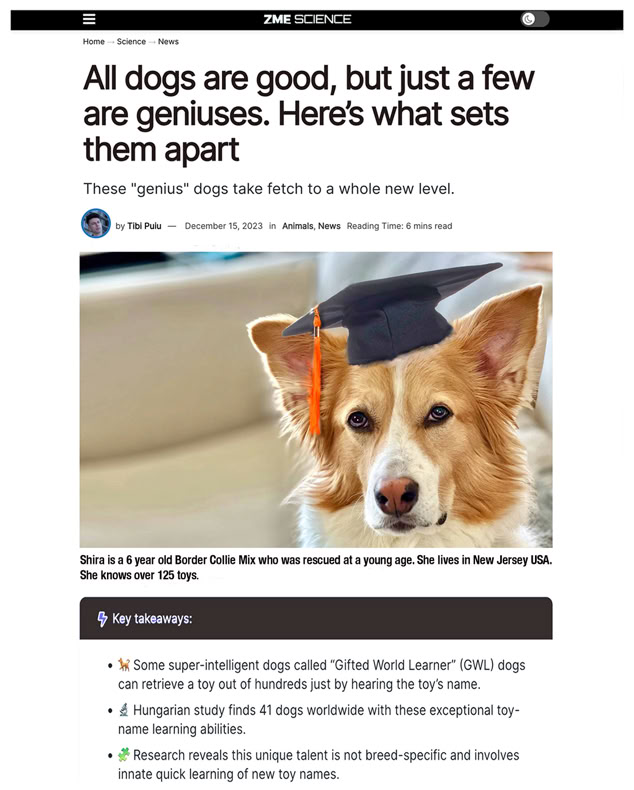The height and width of the screenshot is (790, 634).
Task: Click the Key takeaways header bar
Action: tap(316, 618)
